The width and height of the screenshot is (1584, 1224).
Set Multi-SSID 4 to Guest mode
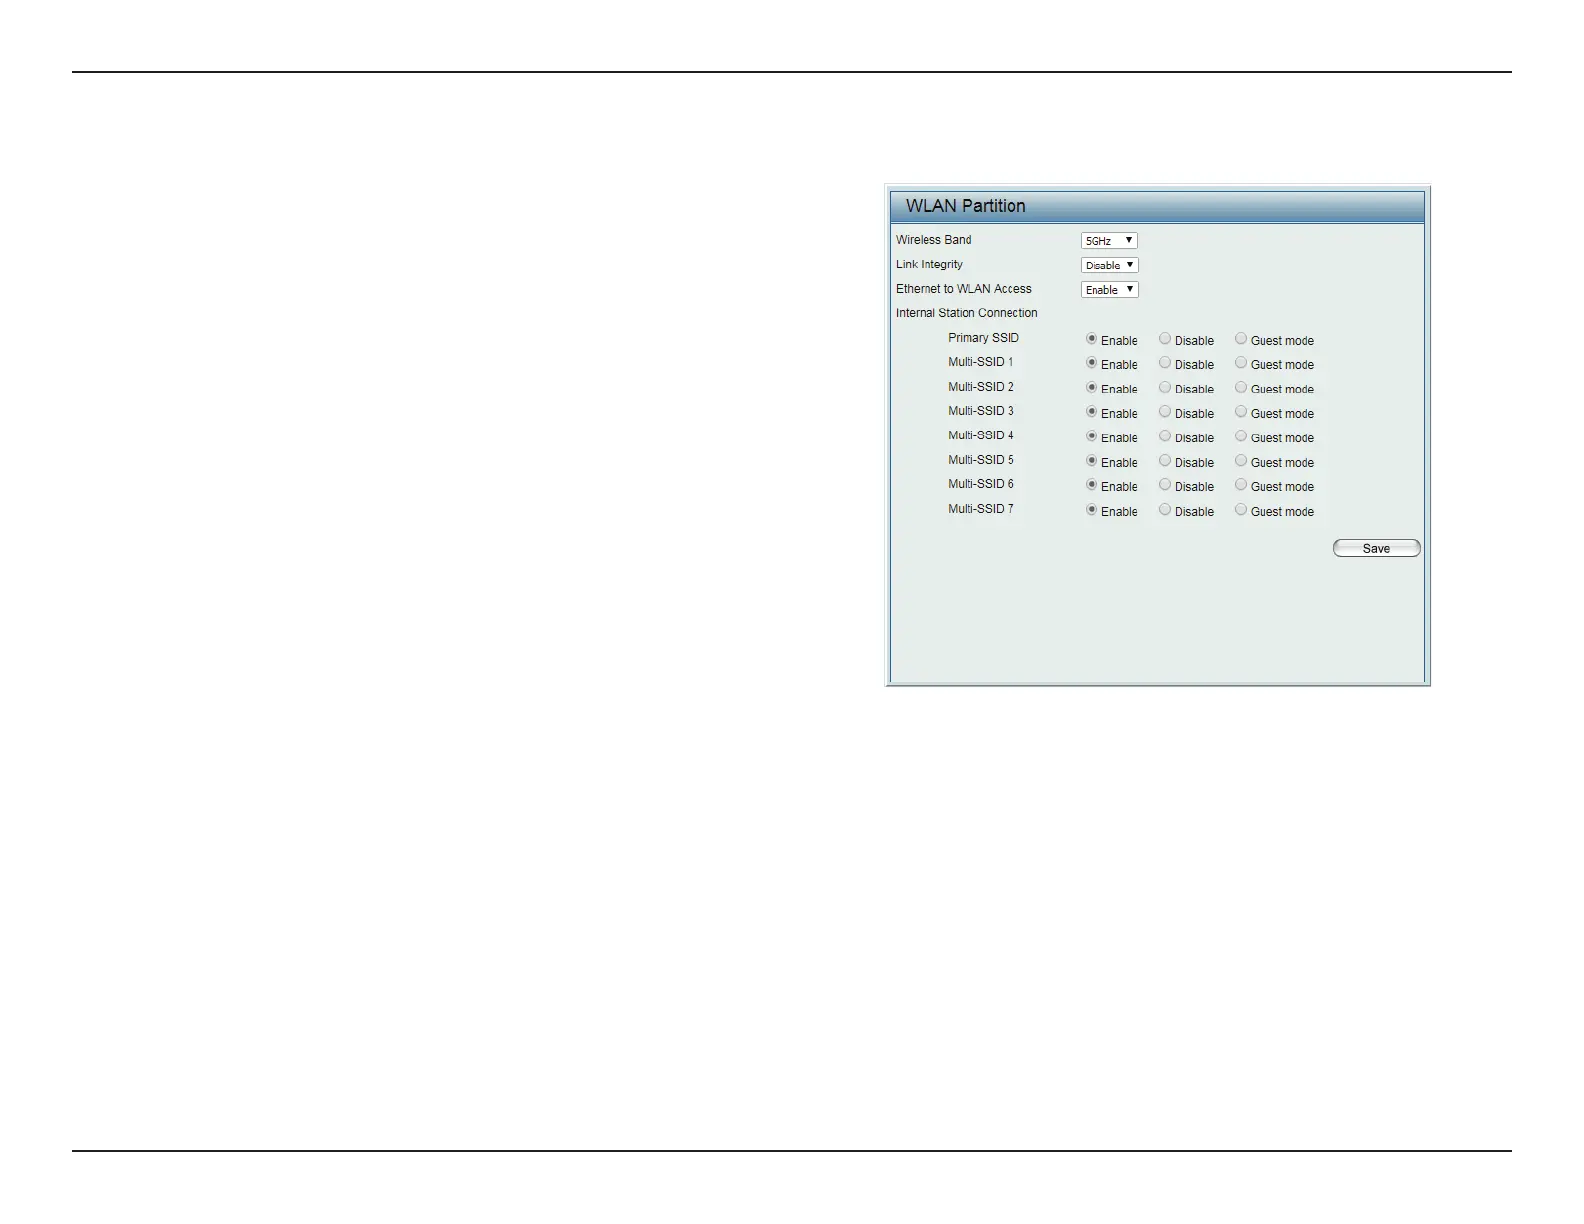[x=1241, y=436]
